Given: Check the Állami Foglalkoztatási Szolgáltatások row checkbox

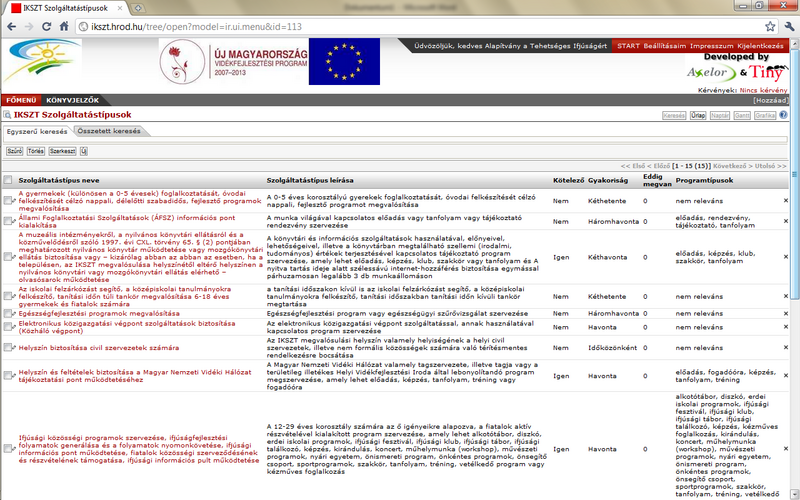Looking at the screenshot, I should click(x=7, y=221).
